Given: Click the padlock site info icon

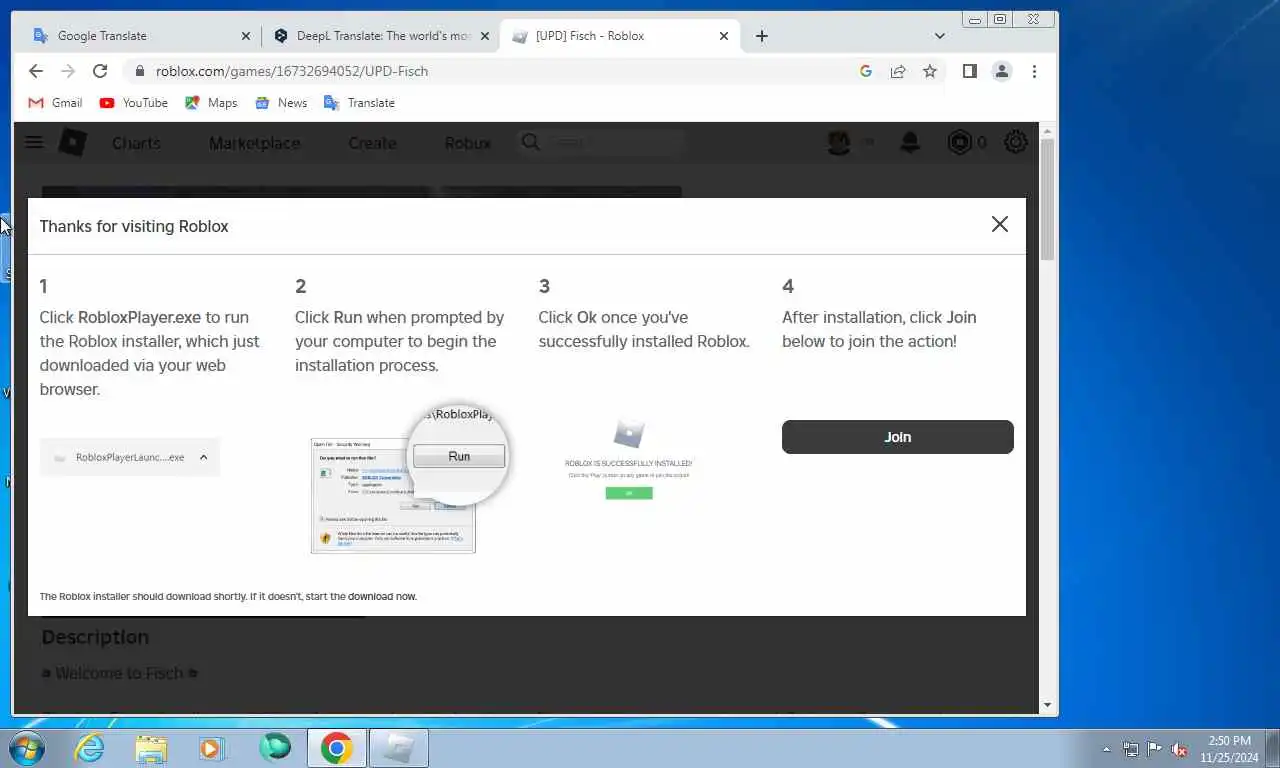Looking at the screenshot, I should (139, 71).
